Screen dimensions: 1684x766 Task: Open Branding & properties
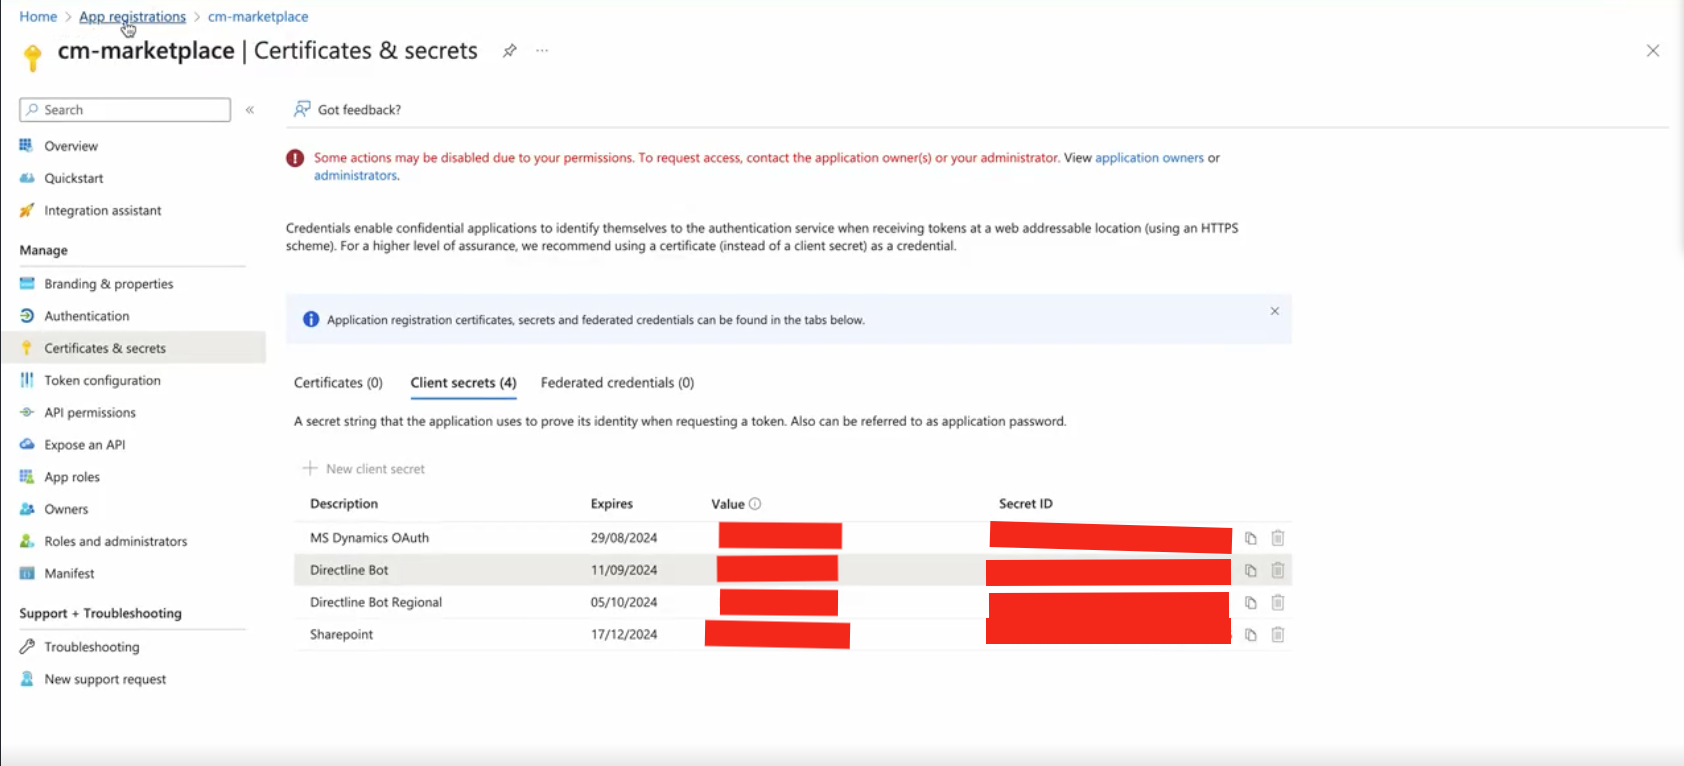tap(109, 284)
